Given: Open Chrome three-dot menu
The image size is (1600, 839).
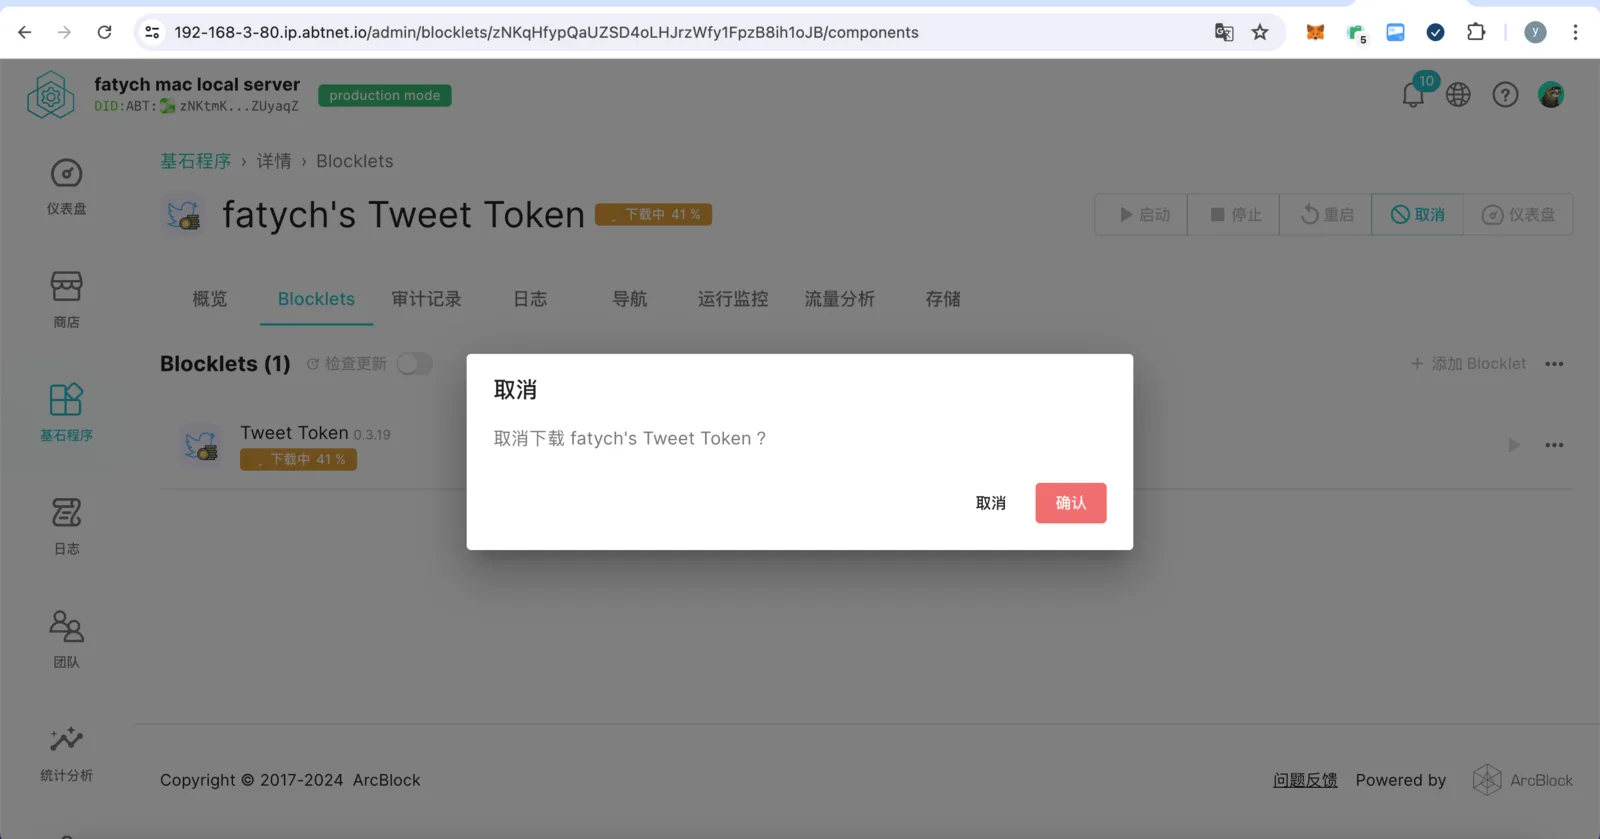Looking at the screenshot, I should click(1575, 32).
